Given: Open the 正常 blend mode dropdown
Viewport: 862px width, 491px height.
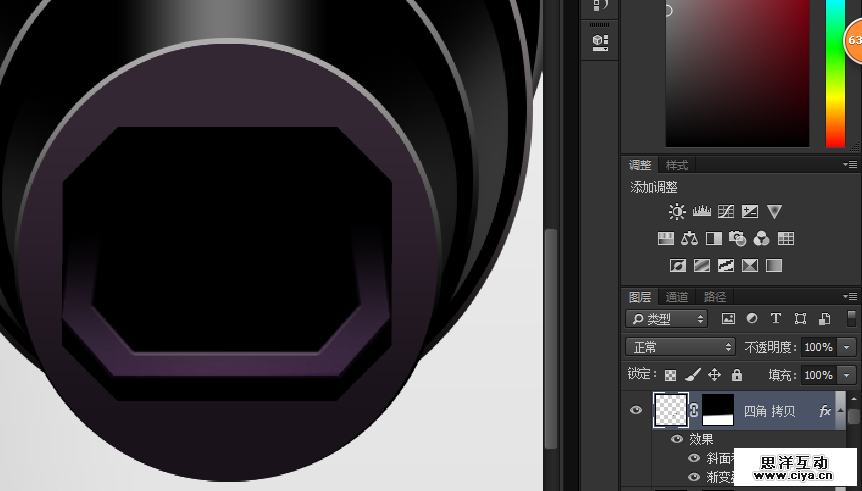Looking at the screenshot, I should 680,347.
